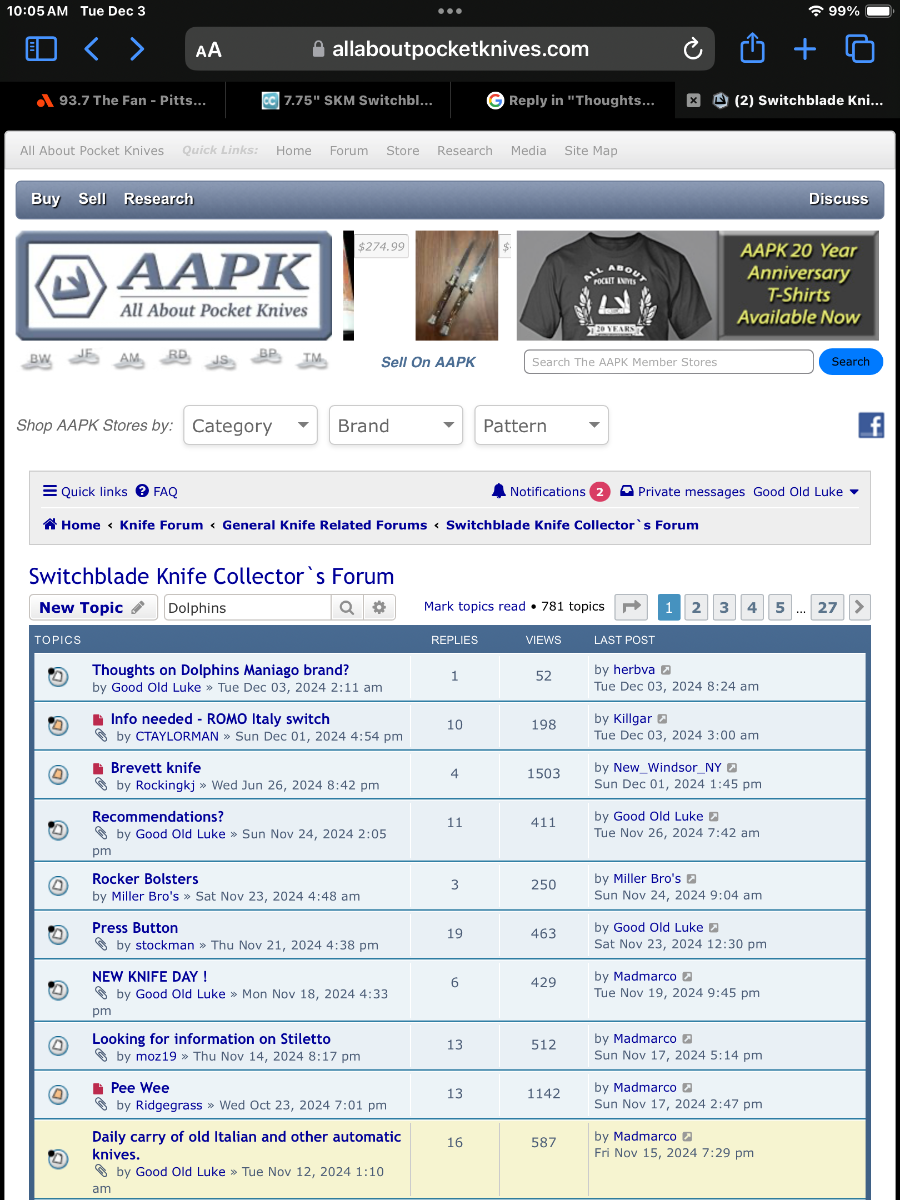Open a new tab with plus icon
Viewport: 900px width, 1200px height.
pyautogui.click(x=805, y=49)
